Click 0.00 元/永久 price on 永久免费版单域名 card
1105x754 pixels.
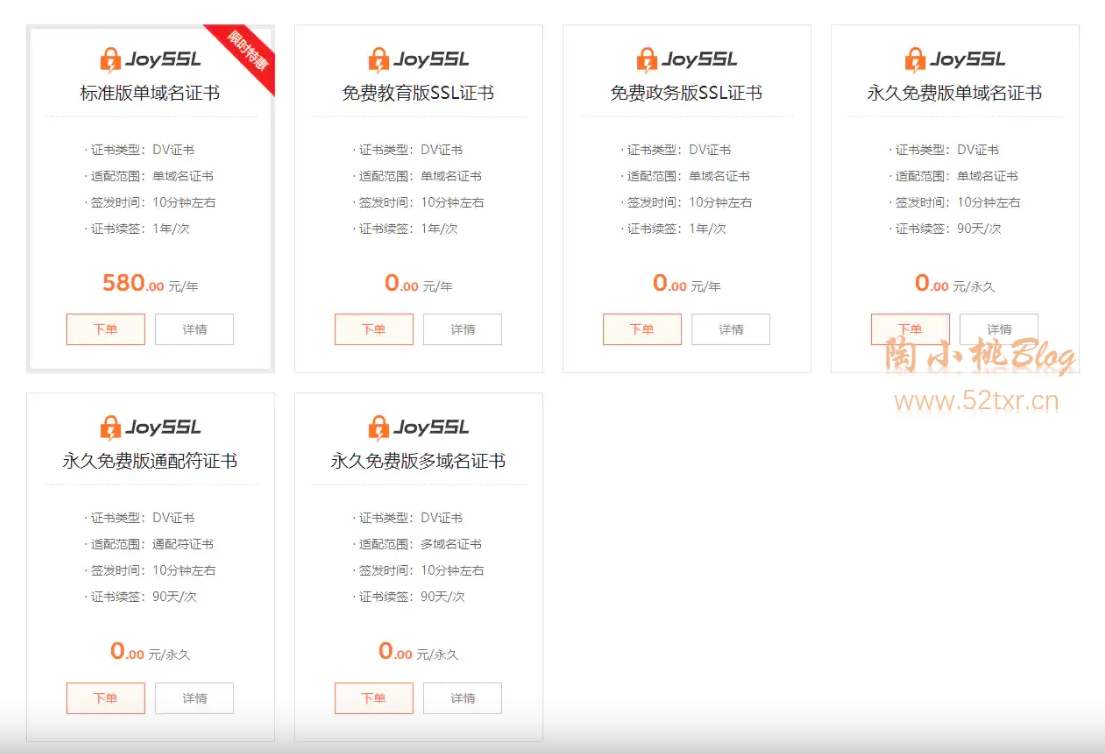point(955,283)
